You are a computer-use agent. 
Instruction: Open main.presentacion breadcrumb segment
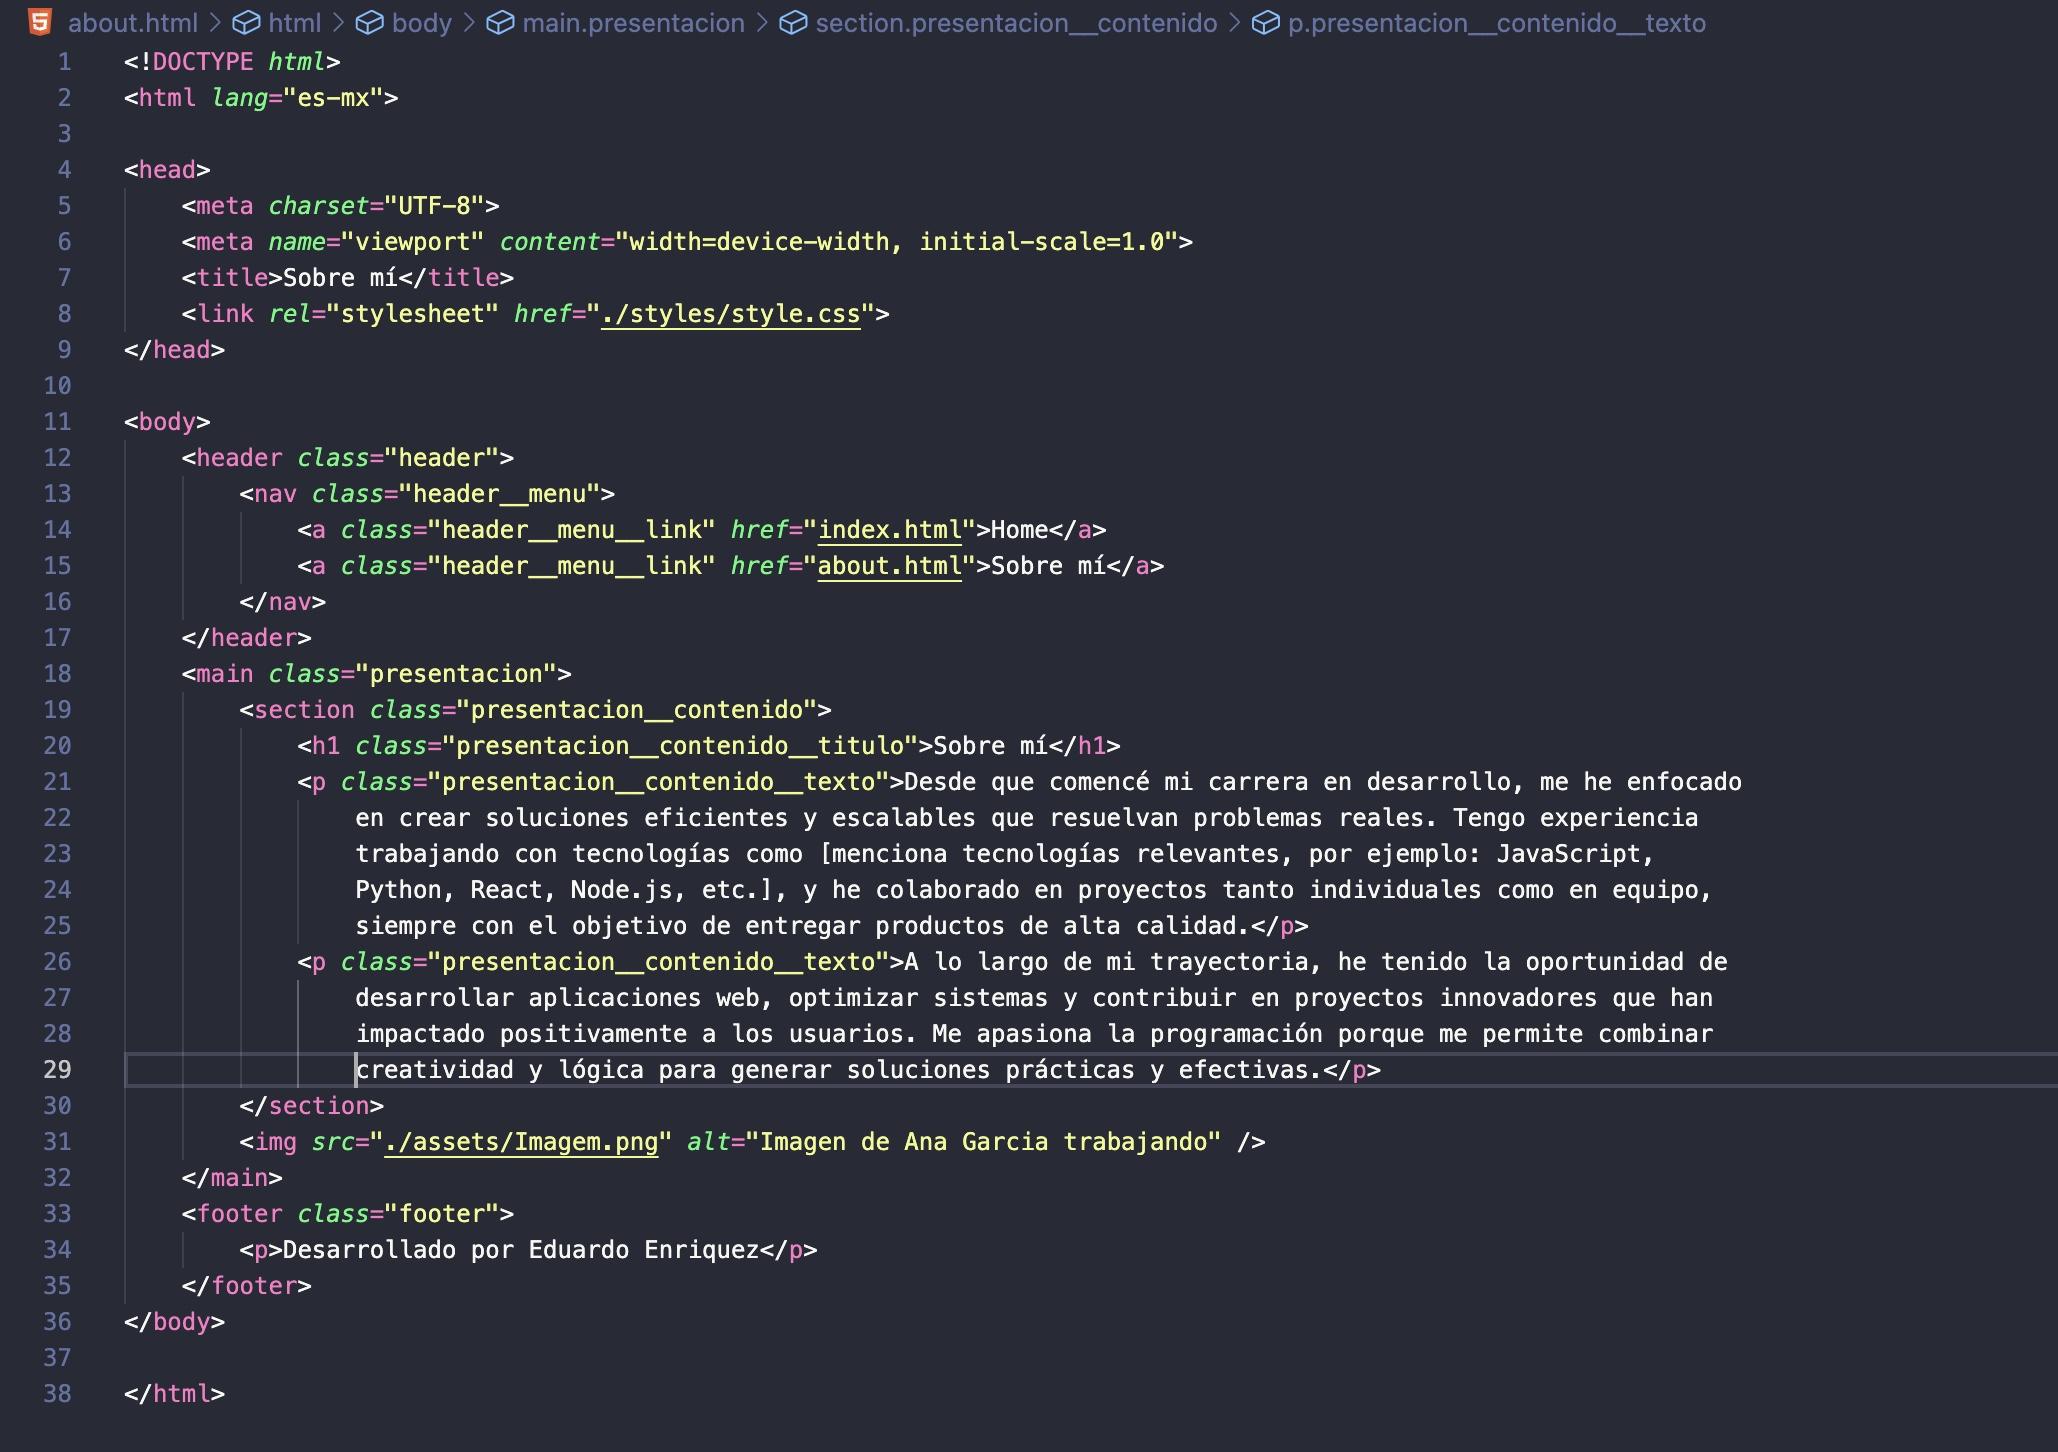coord(633,23)
